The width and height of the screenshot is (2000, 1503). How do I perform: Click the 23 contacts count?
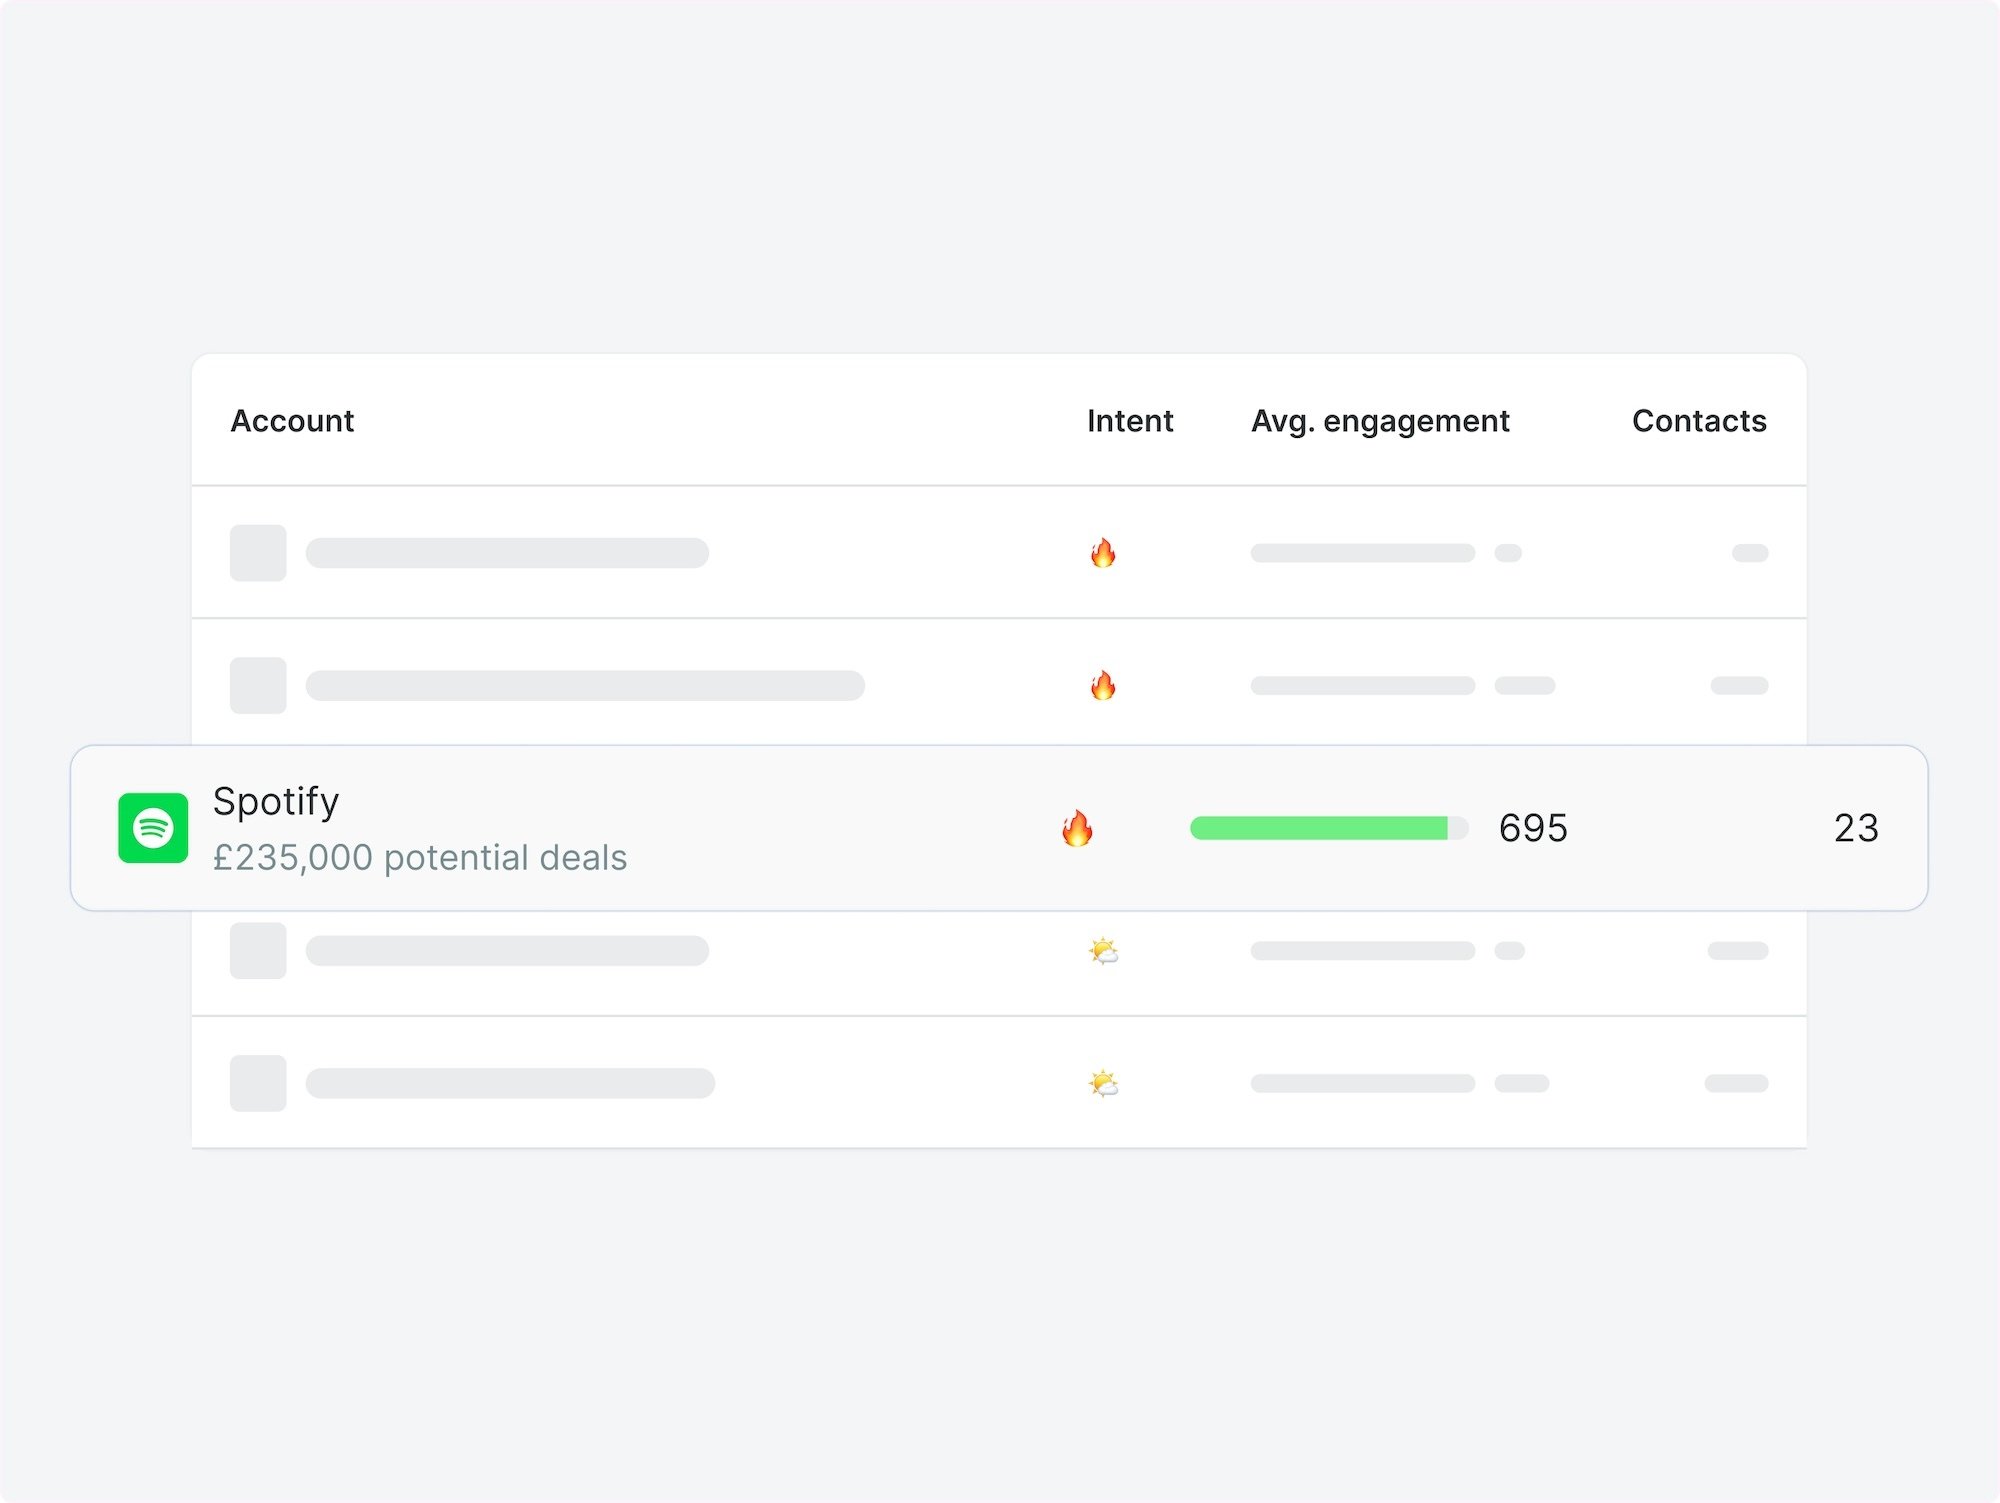(1855, 828)
